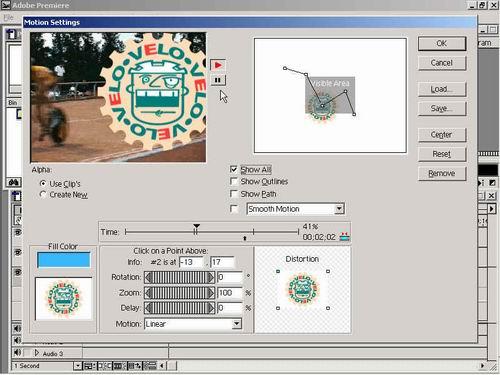Open the Motion type Linear dropdown
The image size is (500, 375).
(236, 324)
